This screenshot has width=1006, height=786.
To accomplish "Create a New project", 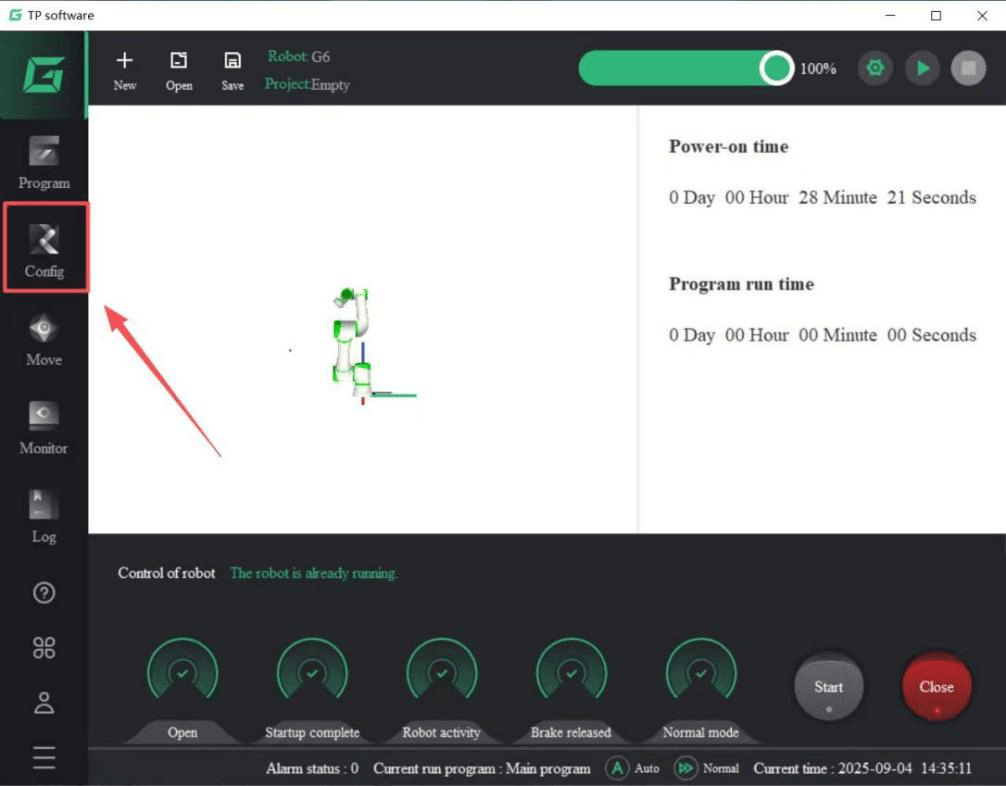I will click(x=124, y=71).
